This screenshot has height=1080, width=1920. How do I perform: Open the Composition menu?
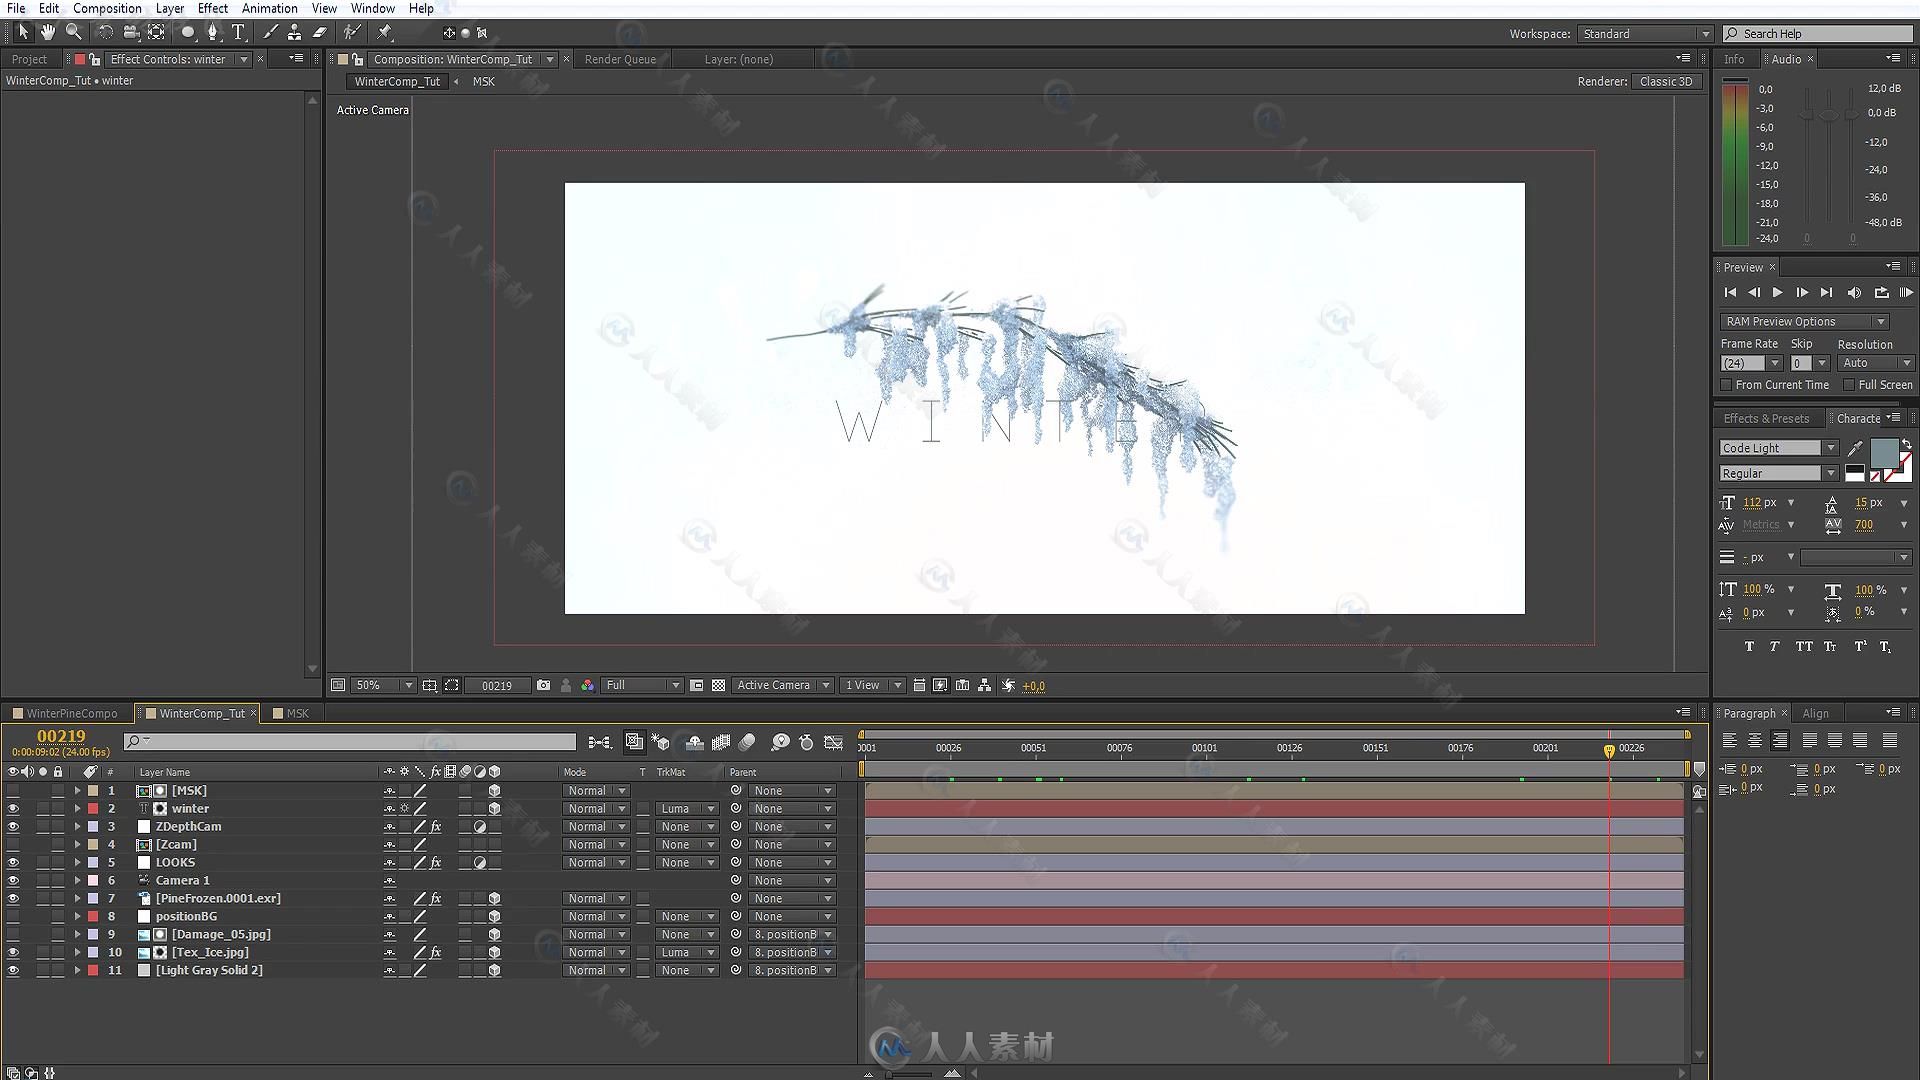point(107,8)
